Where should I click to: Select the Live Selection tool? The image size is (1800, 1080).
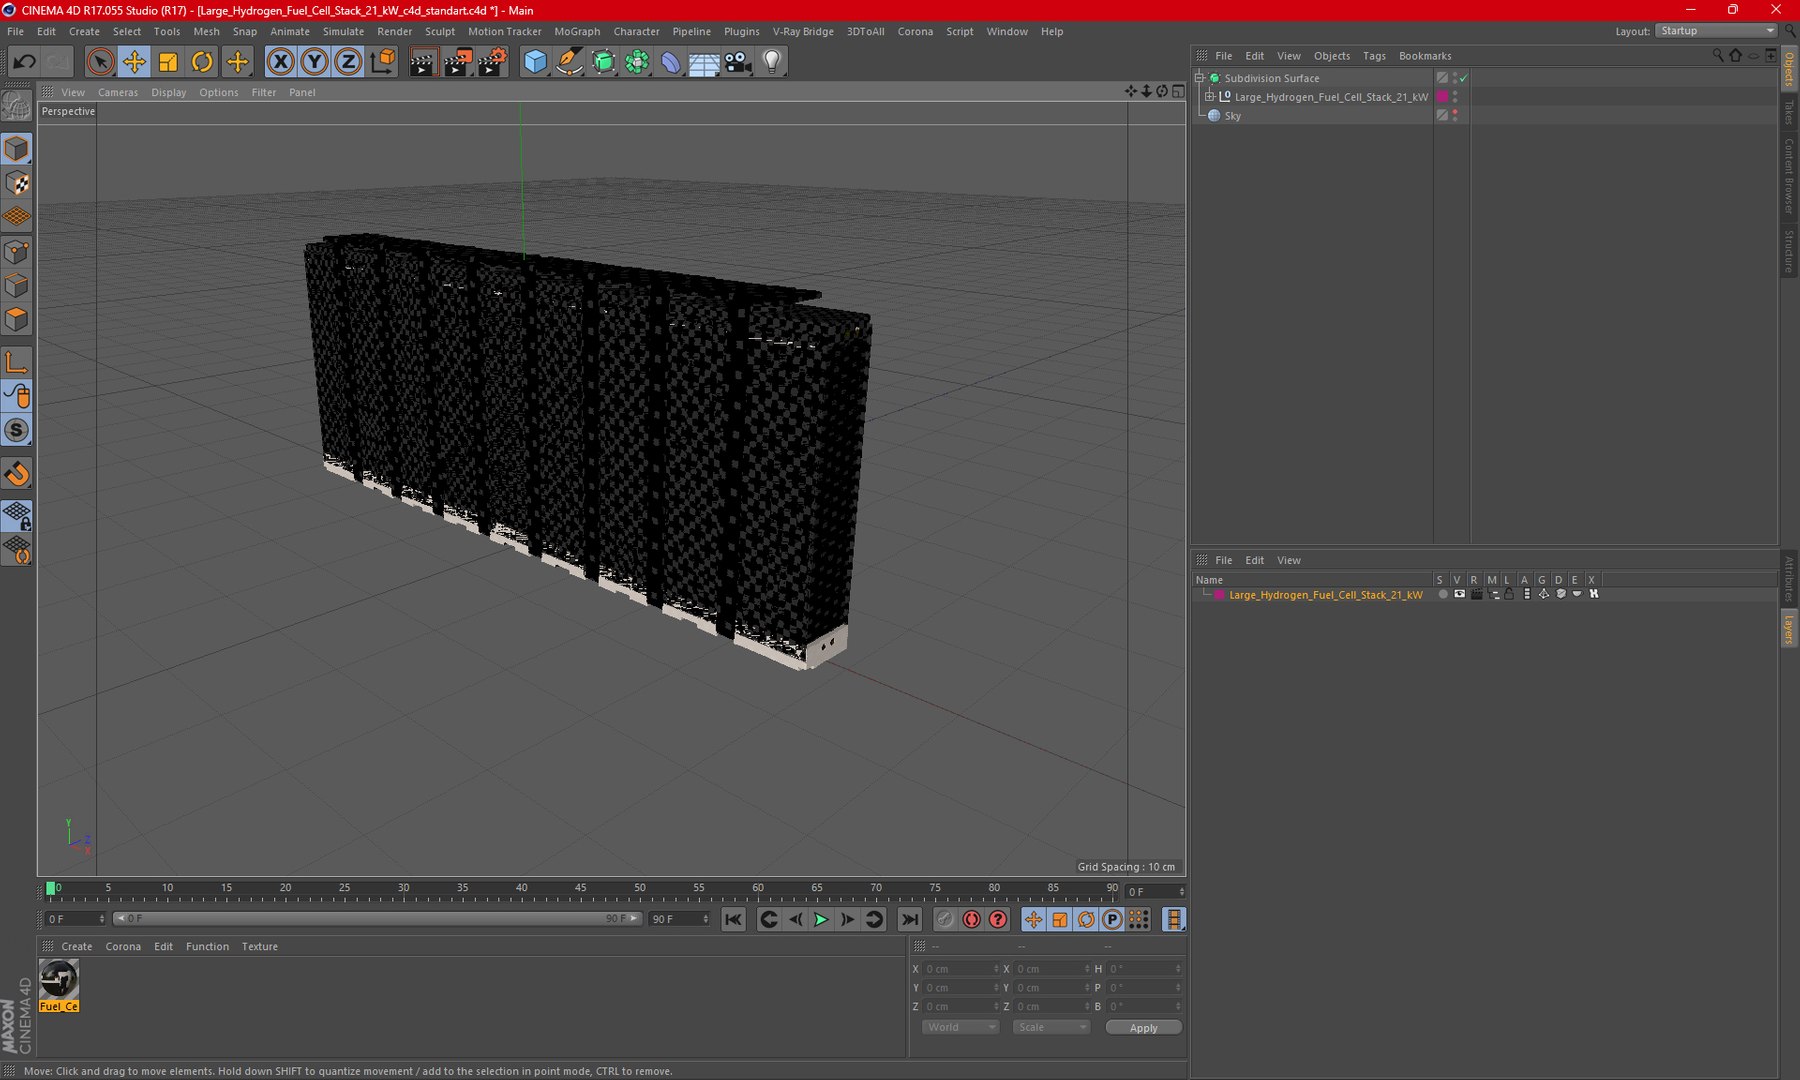[x=99, y=62]
